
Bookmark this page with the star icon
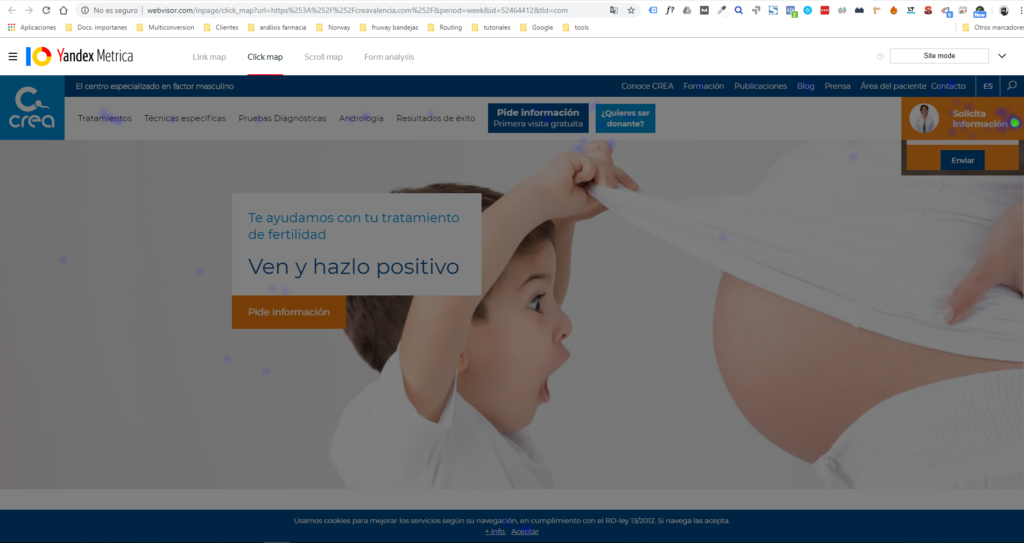click(x=631, y=10)
